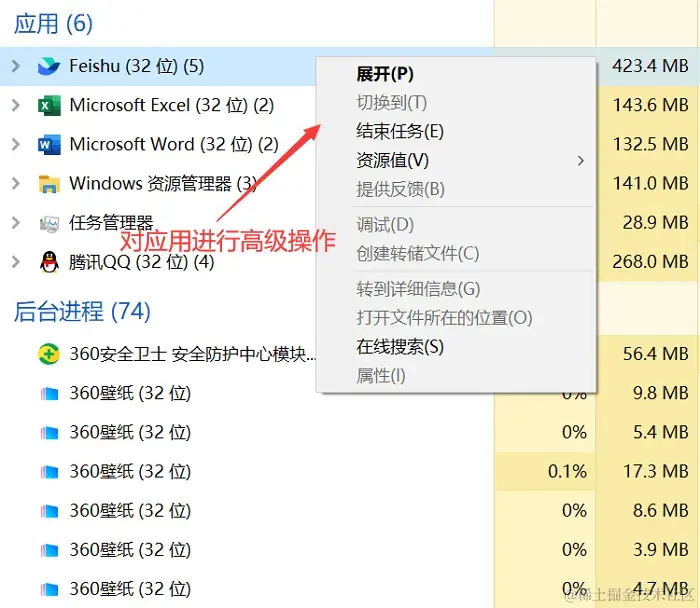
Task: Click 360壁纸 icon in 17.3 MB row
Action: pos(50,472)
